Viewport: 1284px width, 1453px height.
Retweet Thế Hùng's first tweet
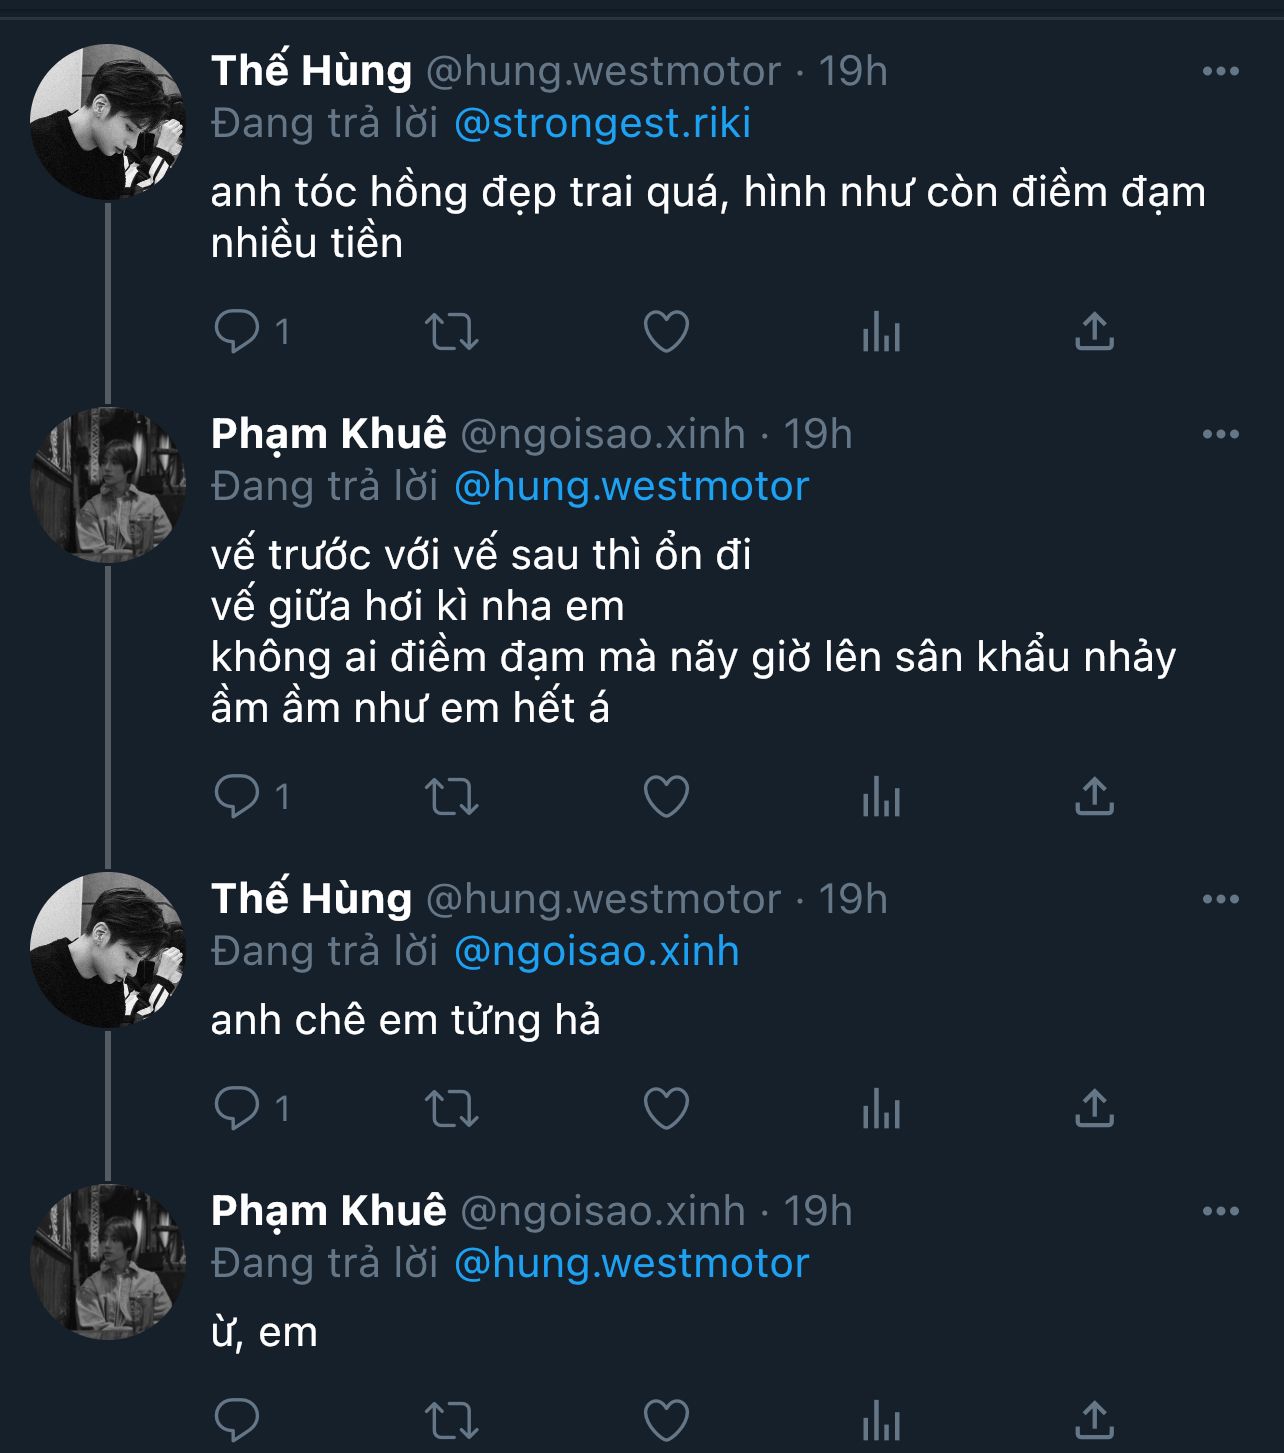coord(452,332)
